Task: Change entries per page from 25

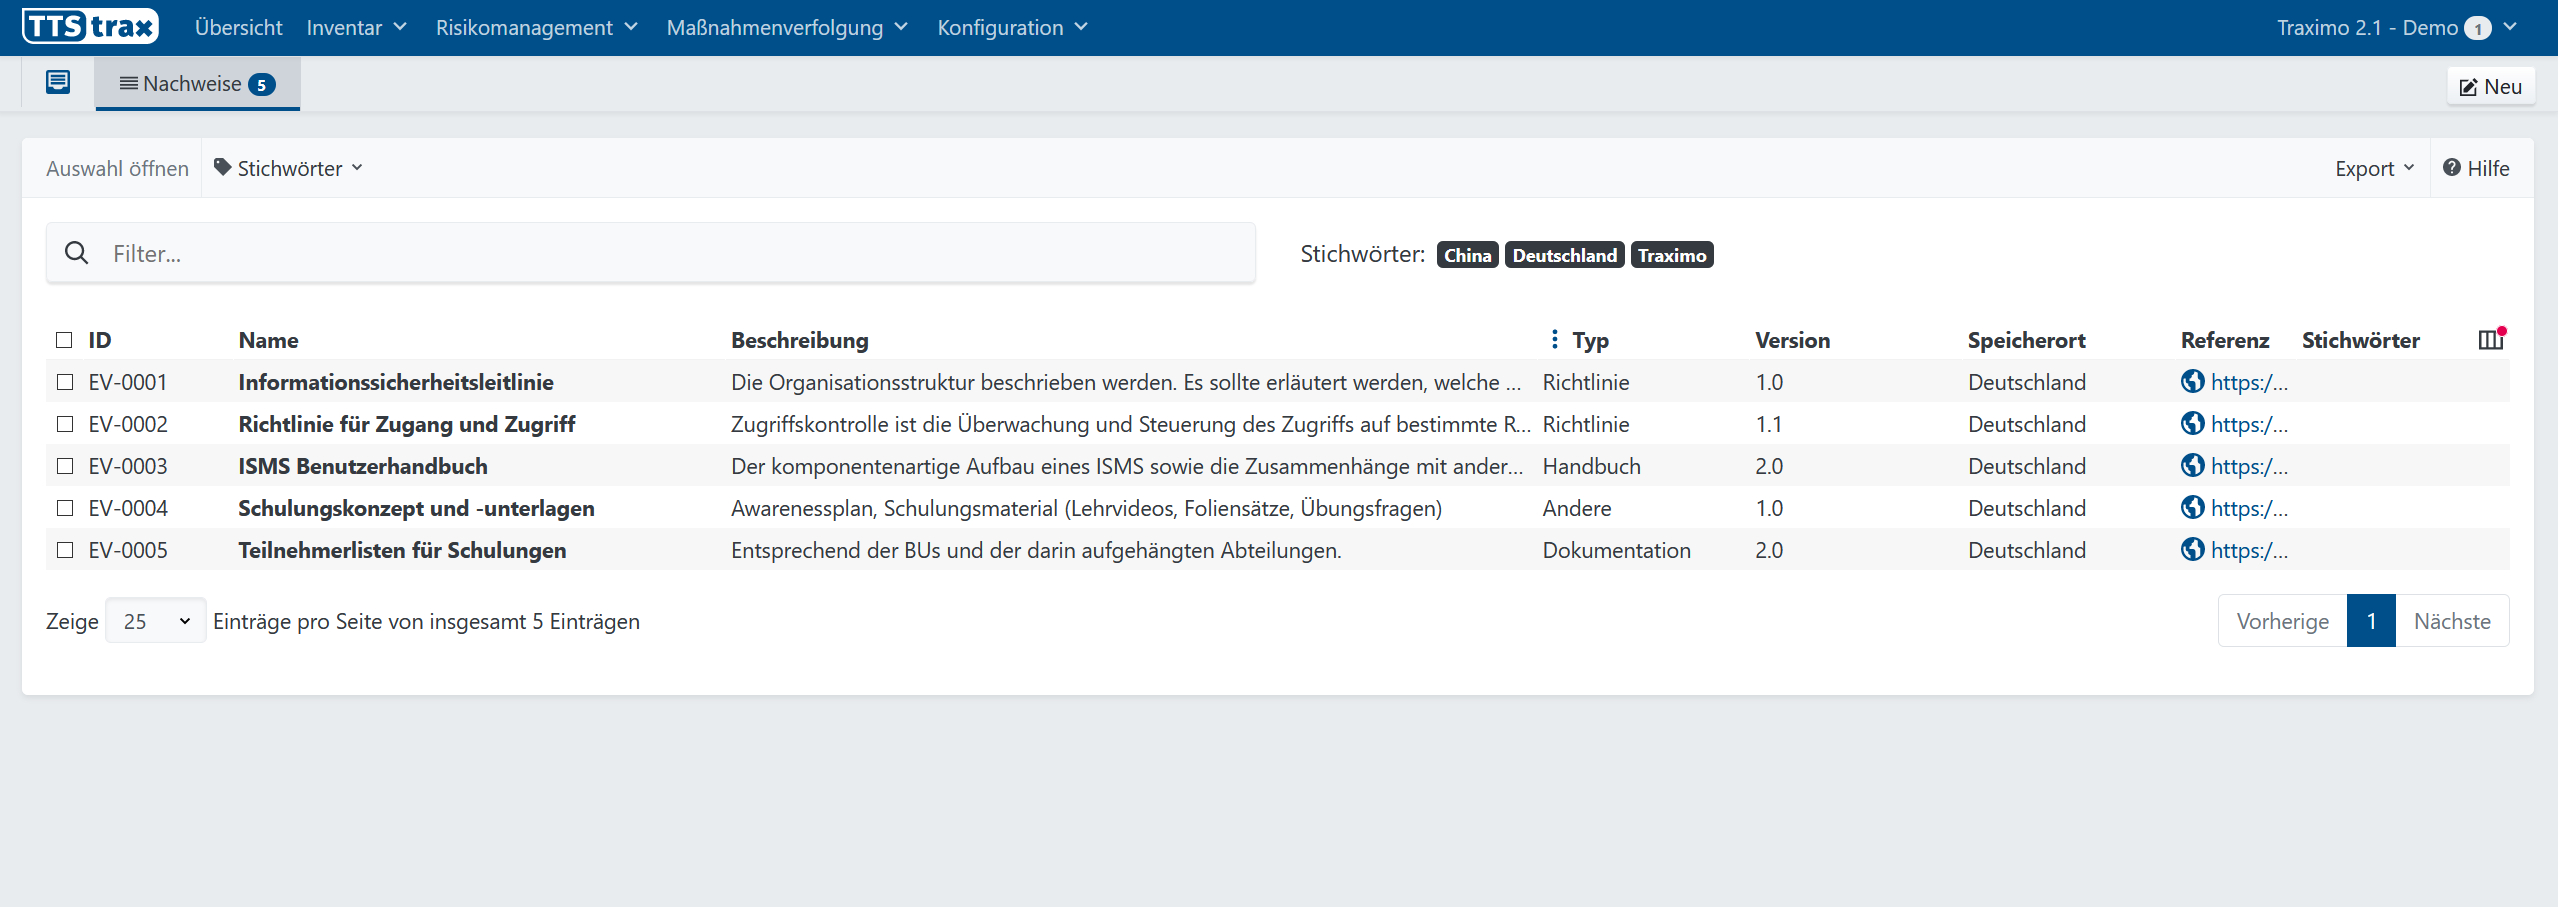Action: [x=156, y=621]
